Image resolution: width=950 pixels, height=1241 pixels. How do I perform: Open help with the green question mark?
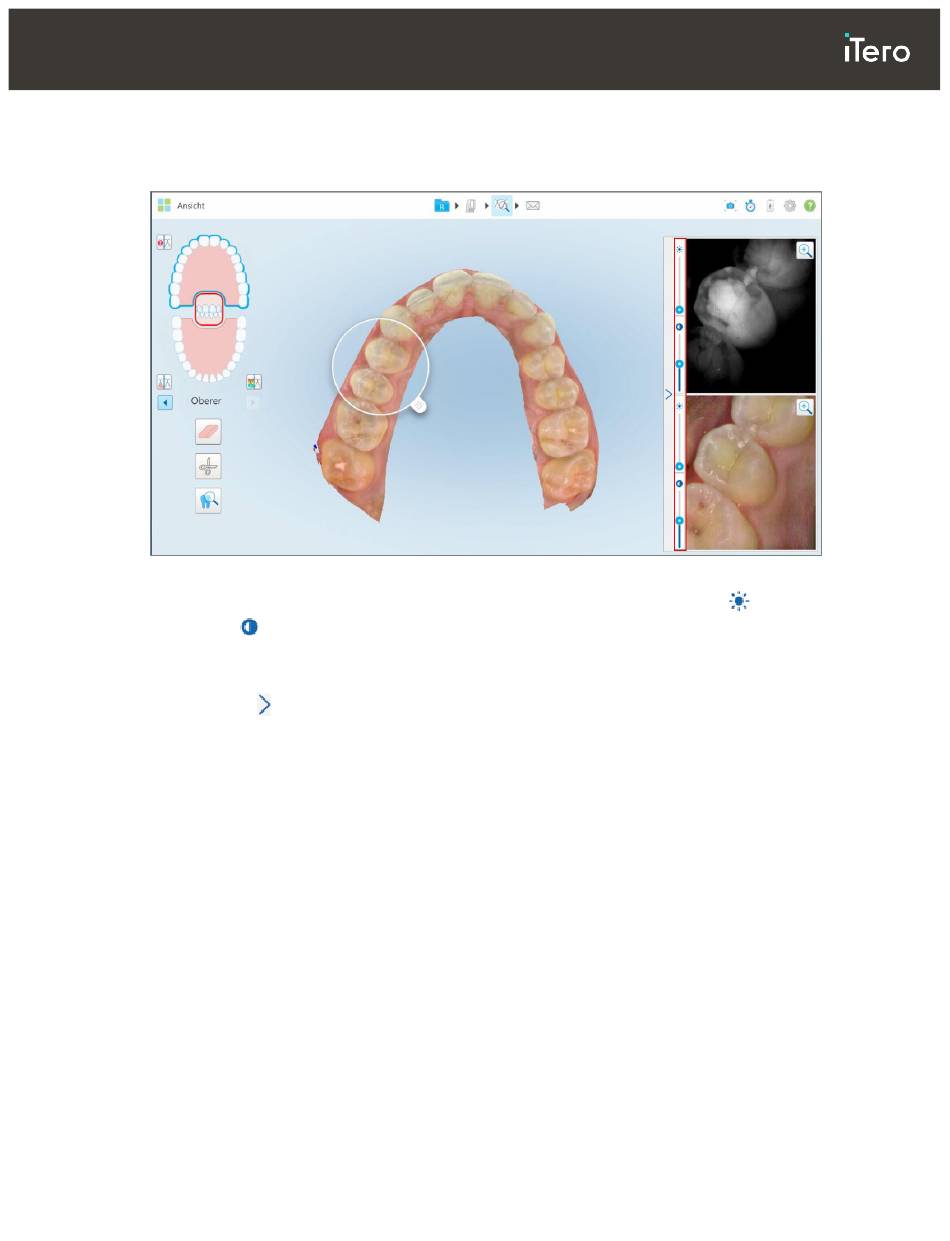point(810,205)
